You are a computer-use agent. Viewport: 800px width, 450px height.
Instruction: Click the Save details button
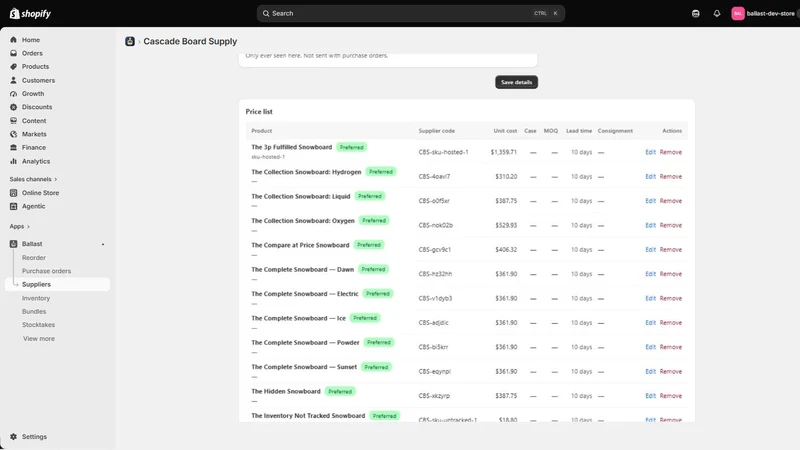click(x=516, y=82)
